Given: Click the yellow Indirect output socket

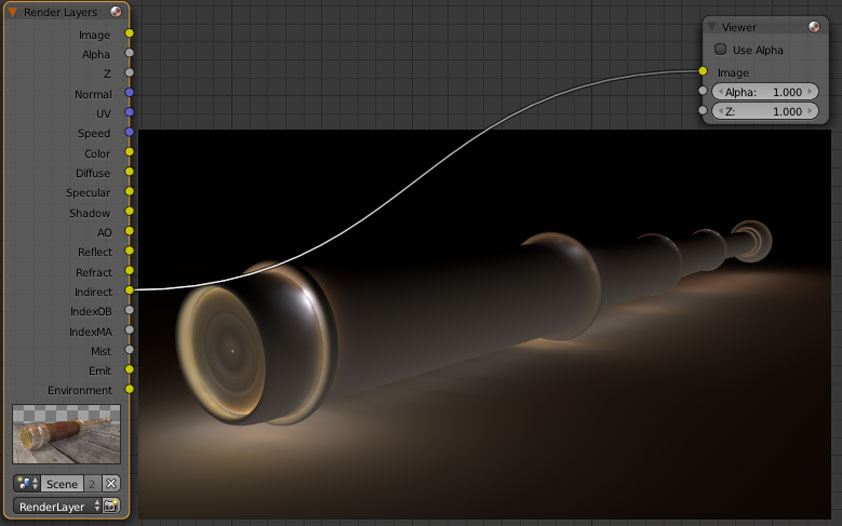Looking at the screenshot, I should tap(129, 291).
